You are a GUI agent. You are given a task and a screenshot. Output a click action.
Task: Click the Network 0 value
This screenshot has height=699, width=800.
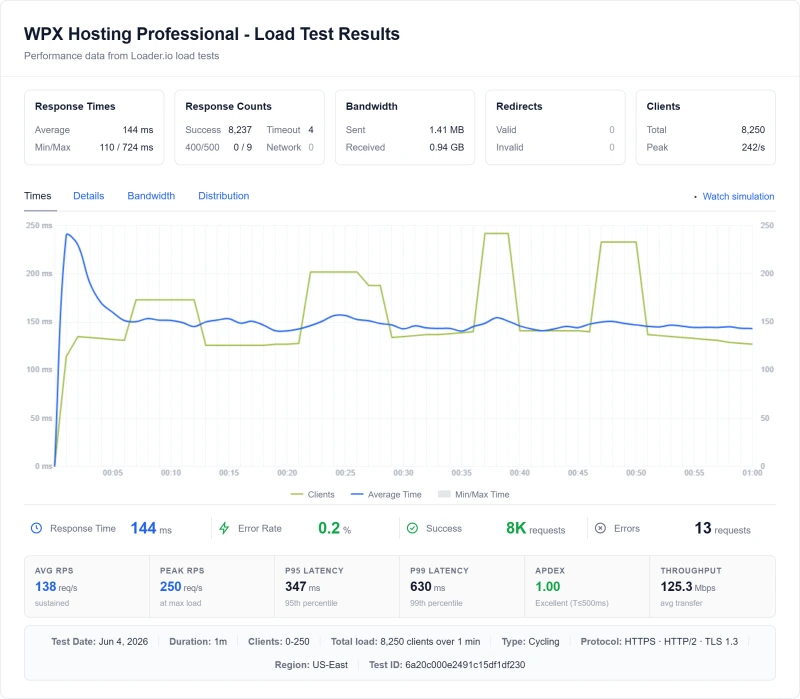[311, 147]
